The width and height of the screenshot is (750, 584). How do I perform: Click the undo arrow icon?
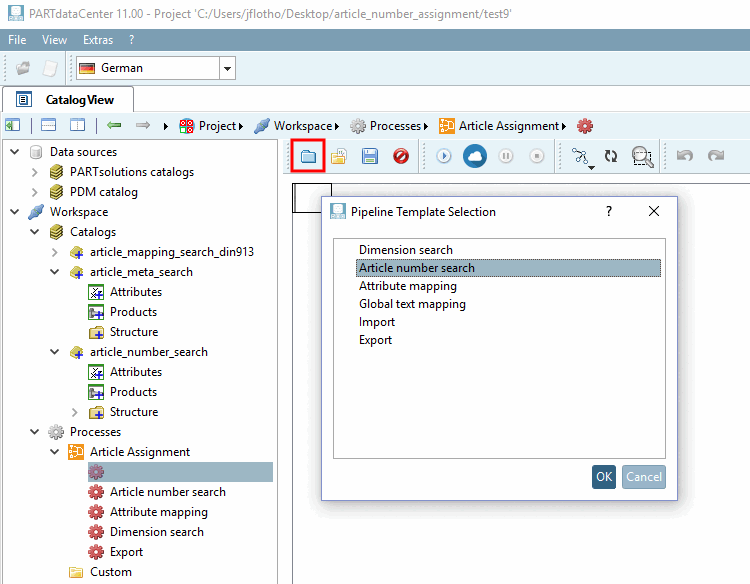684,155
